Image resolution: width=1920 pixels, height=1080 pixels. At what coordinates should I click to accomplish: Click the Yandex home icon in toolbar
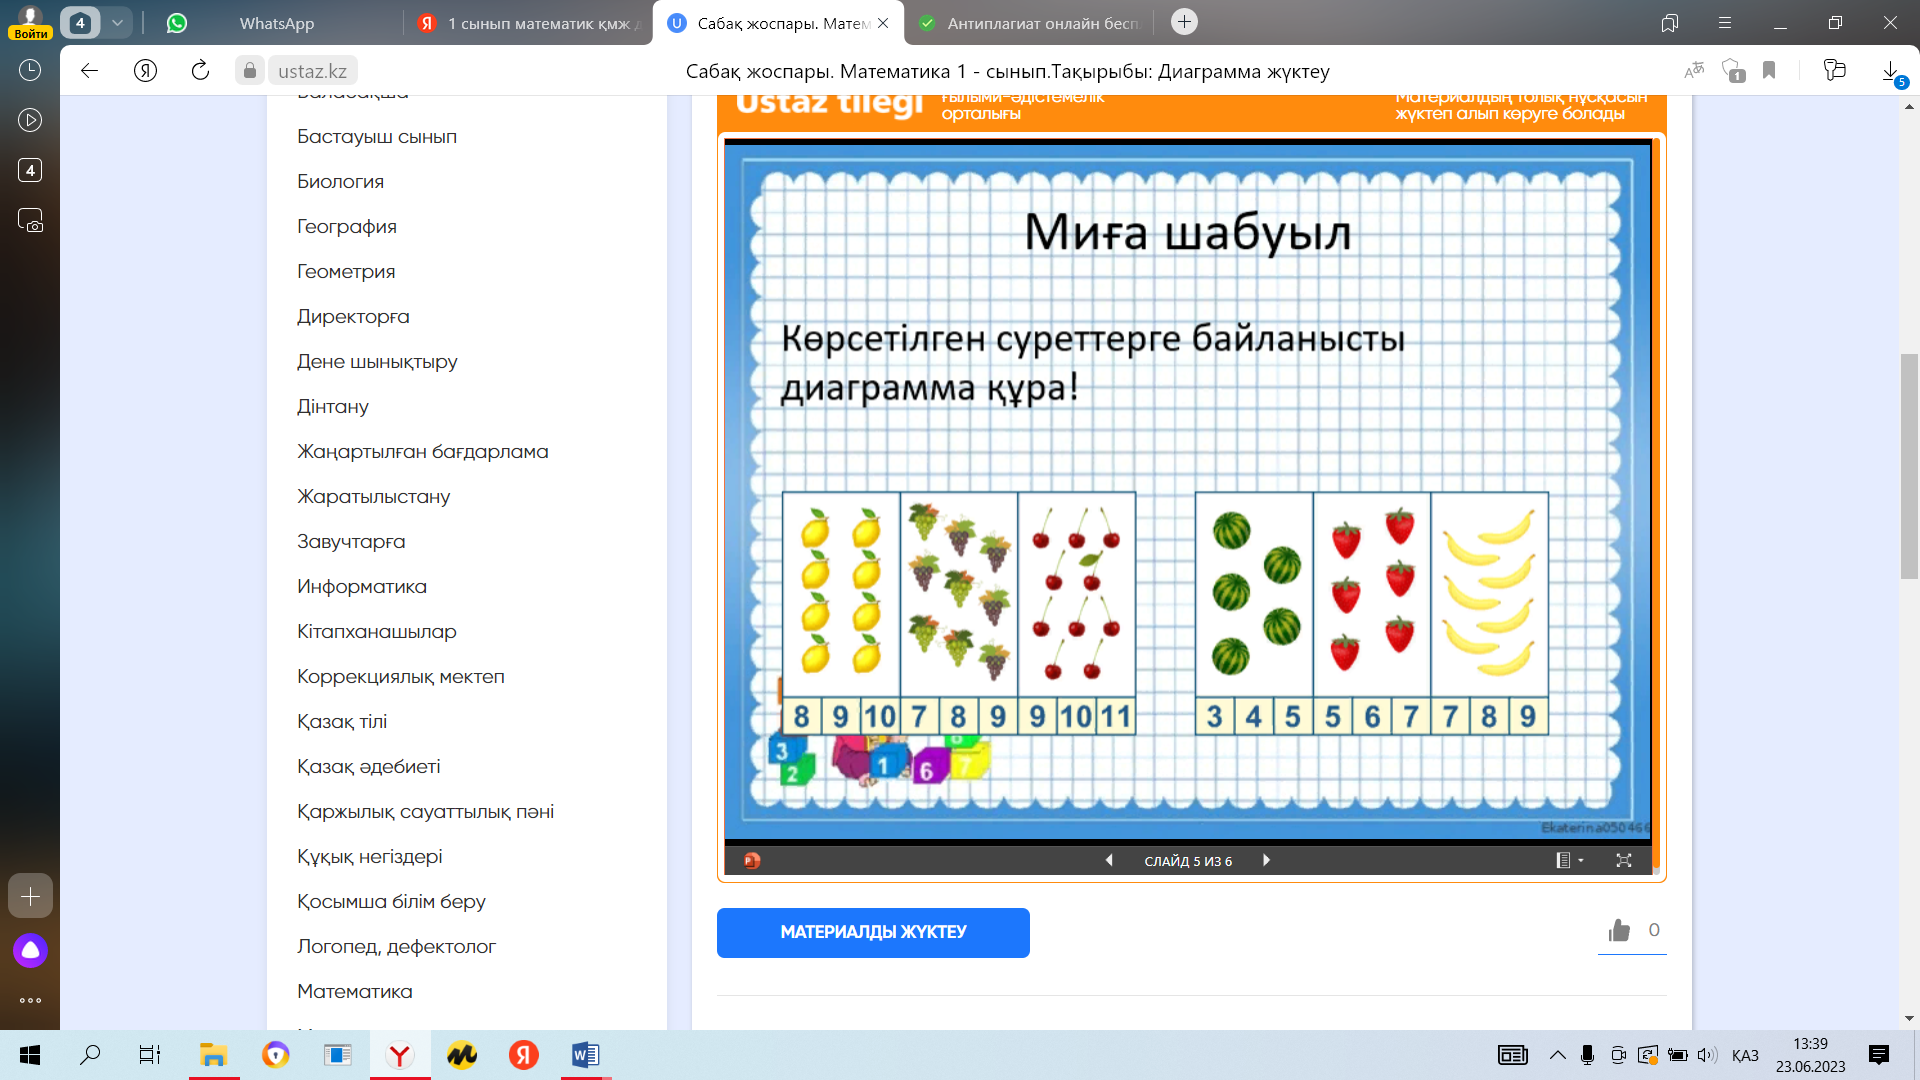pos(145,71)
